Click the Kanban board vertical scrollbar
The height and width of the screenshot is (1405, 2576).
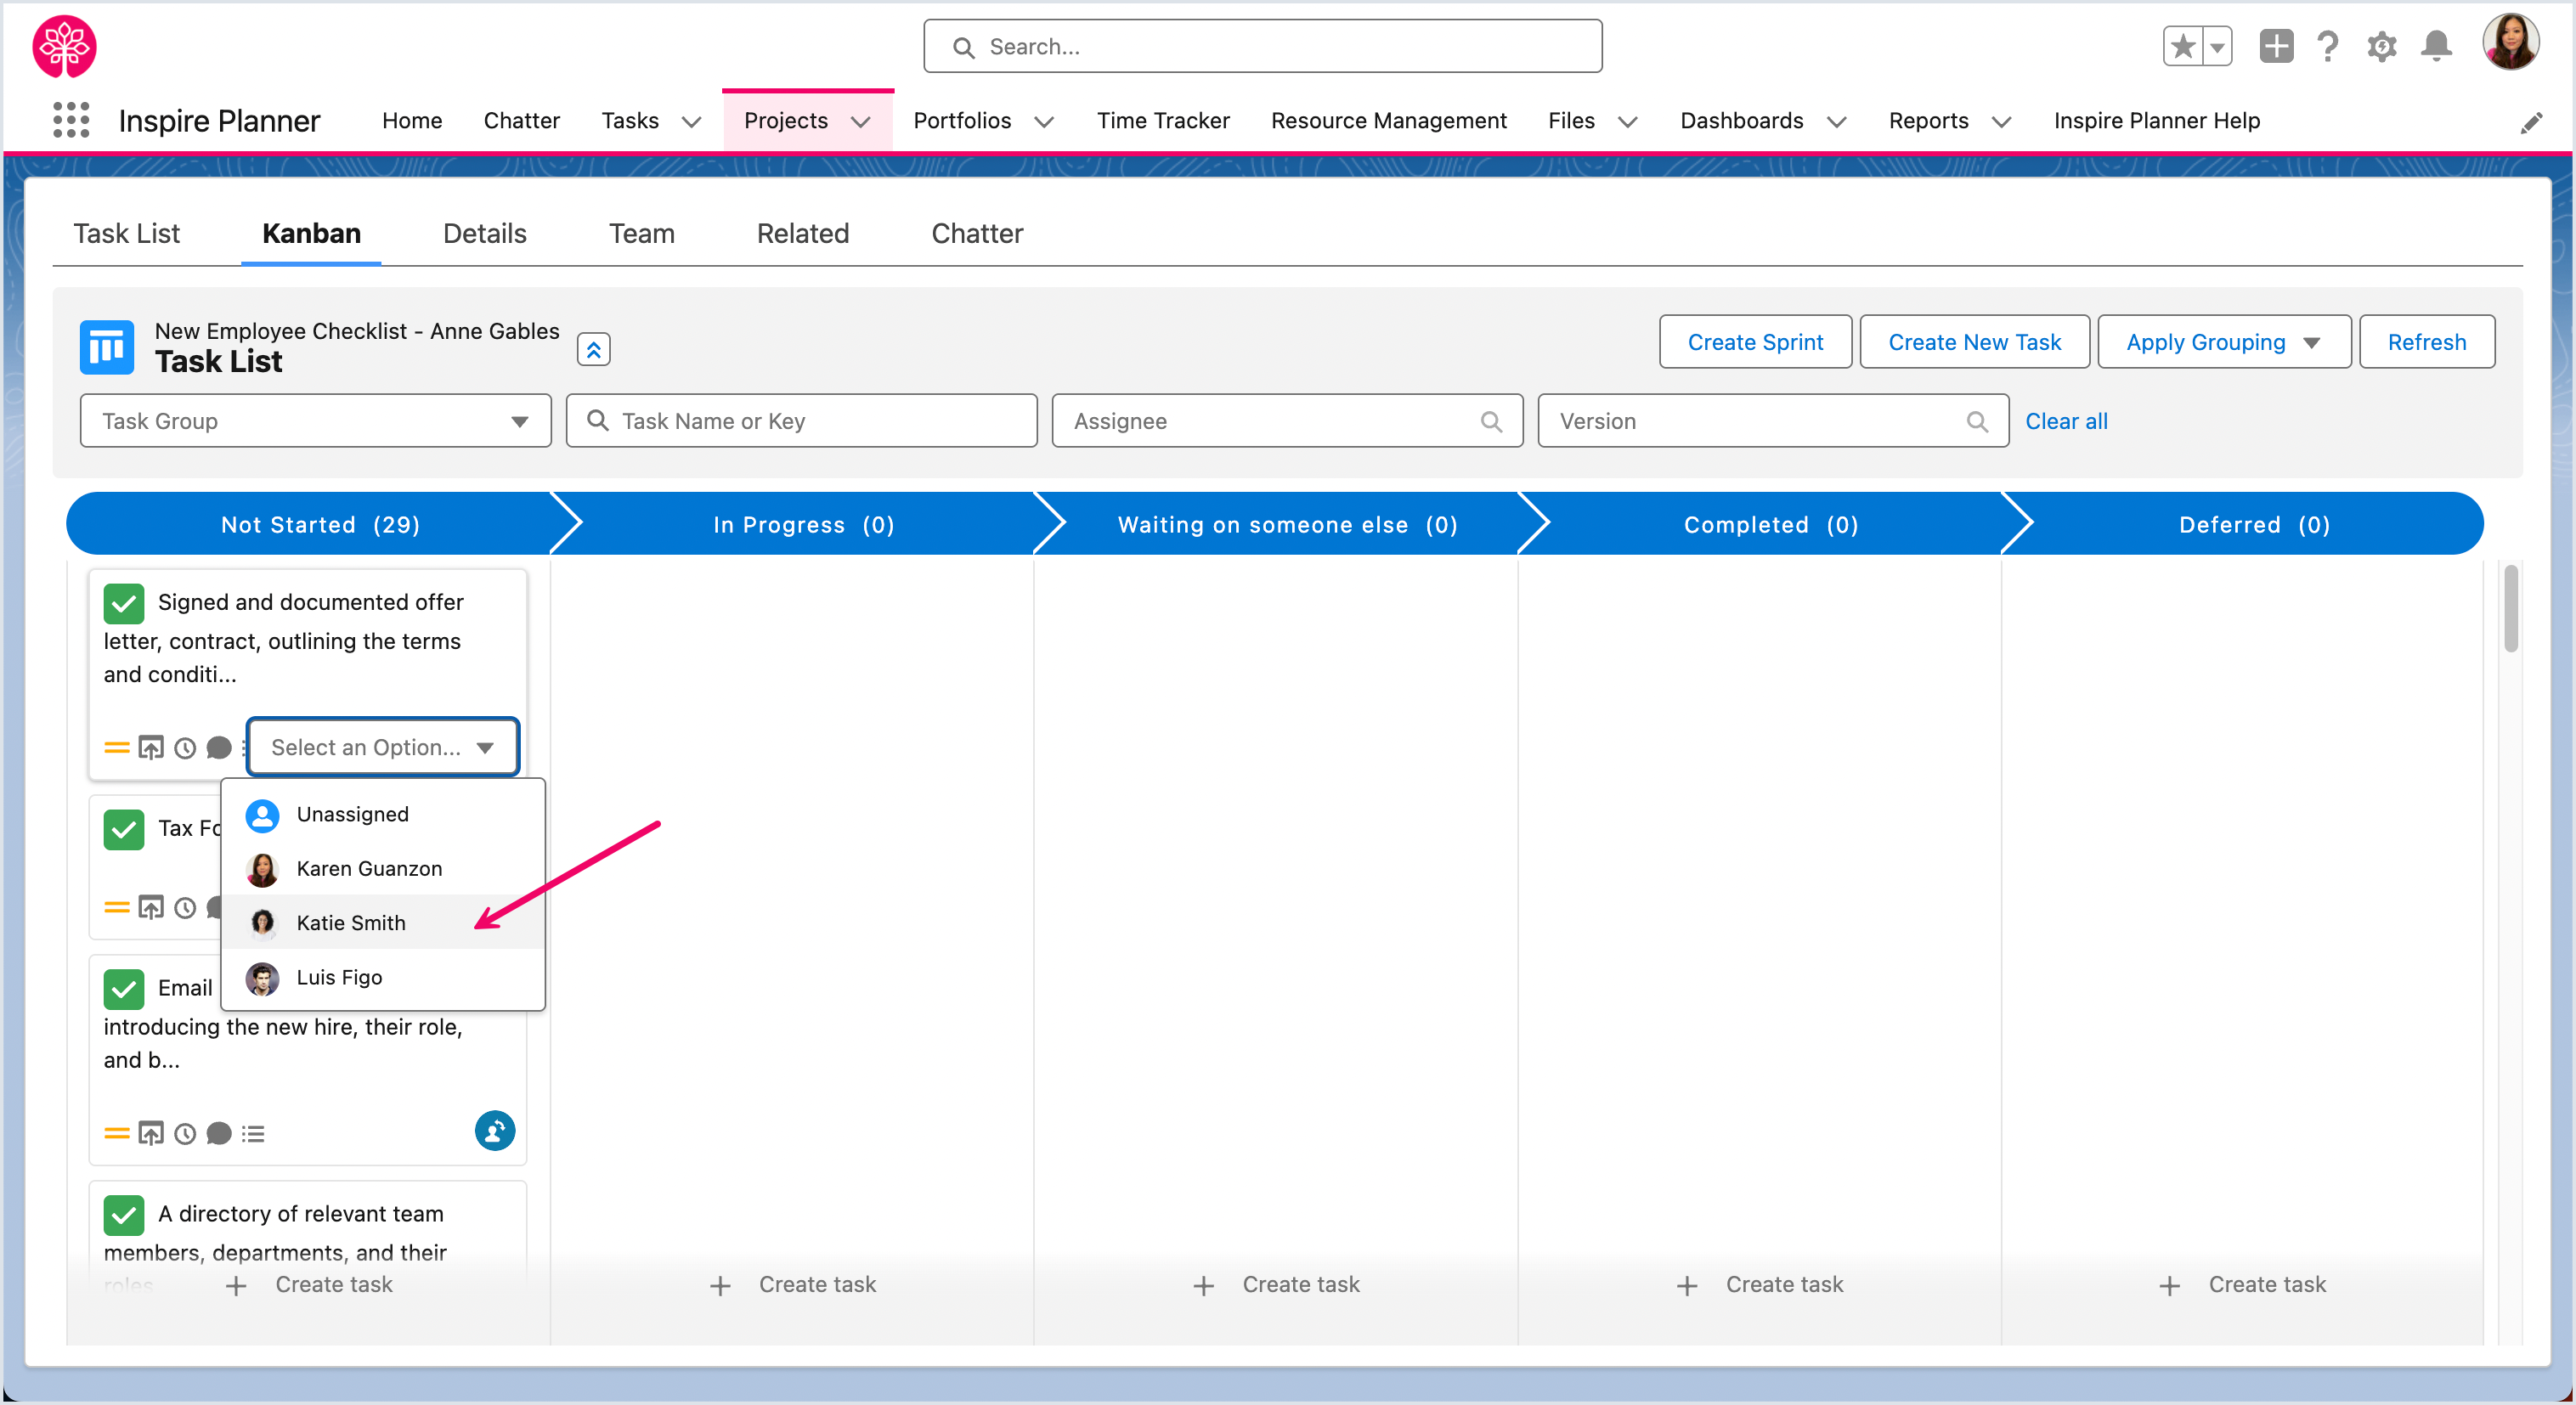click(2510, 608)
